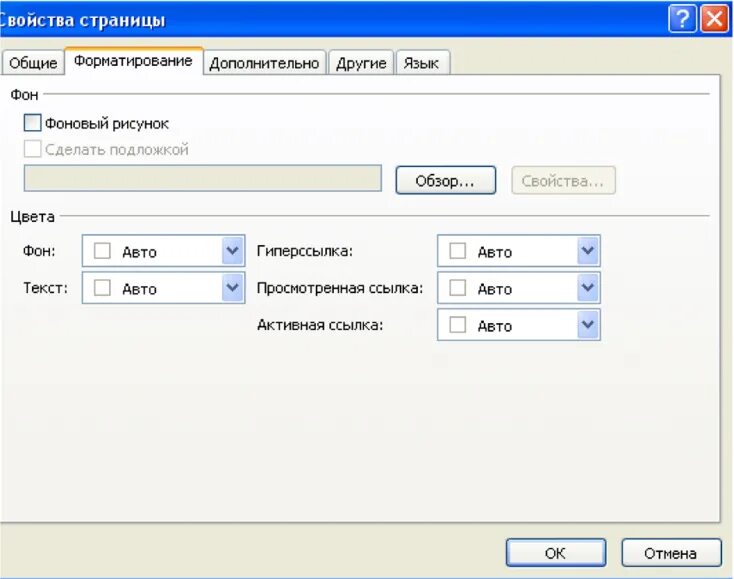Switch to the Общие tab
This screenshot has width=734, height=579.
tap(33, 63)
